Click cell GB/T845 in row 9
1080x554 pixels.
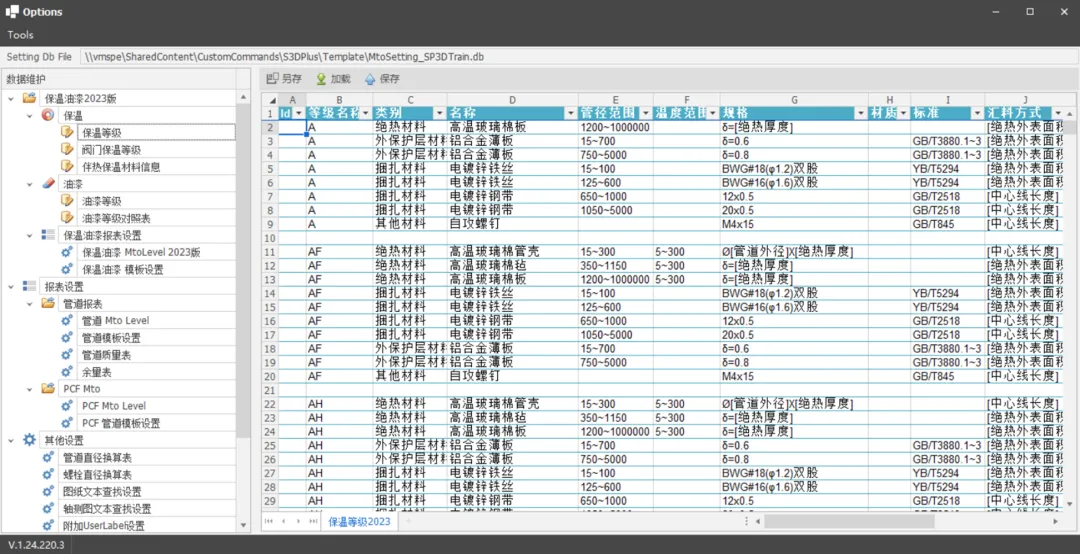[x=948, y=224]
